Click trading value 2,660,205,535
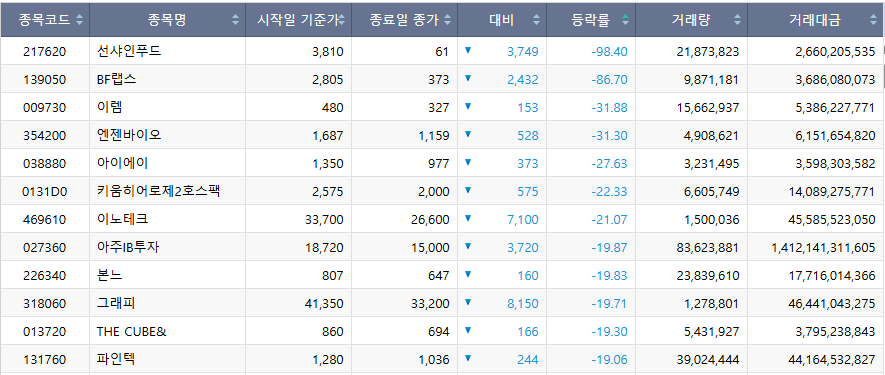The width and height of the screenshot is (885, 375). [835, 52]
